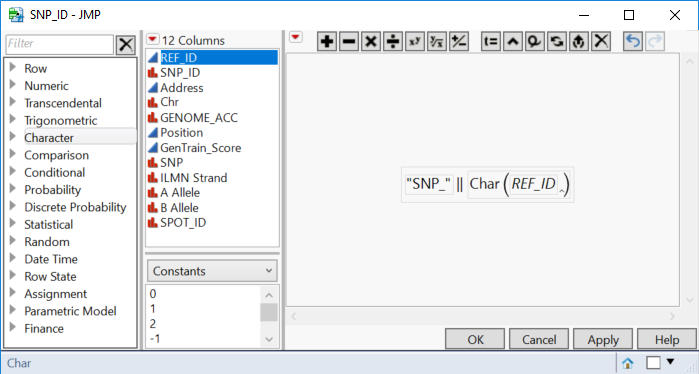Expand the Character function group
The image size is (699, 374).
[x=13, y=137]
